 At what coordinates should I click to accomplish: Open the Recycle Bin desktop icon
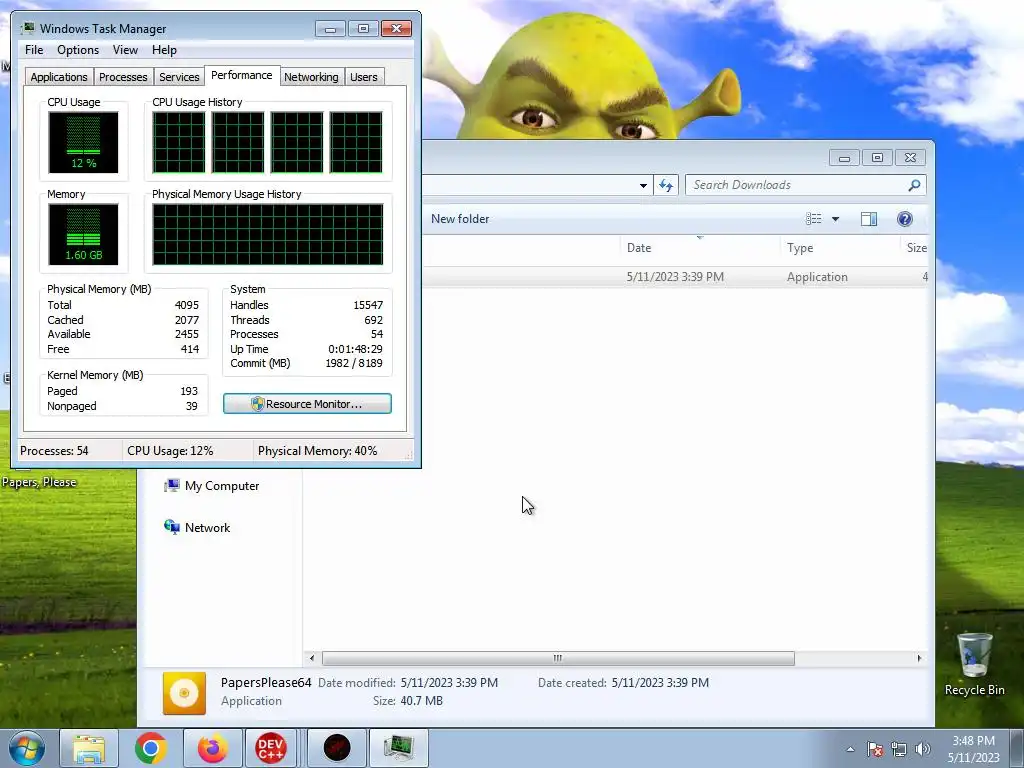click(x=974, y=664)
